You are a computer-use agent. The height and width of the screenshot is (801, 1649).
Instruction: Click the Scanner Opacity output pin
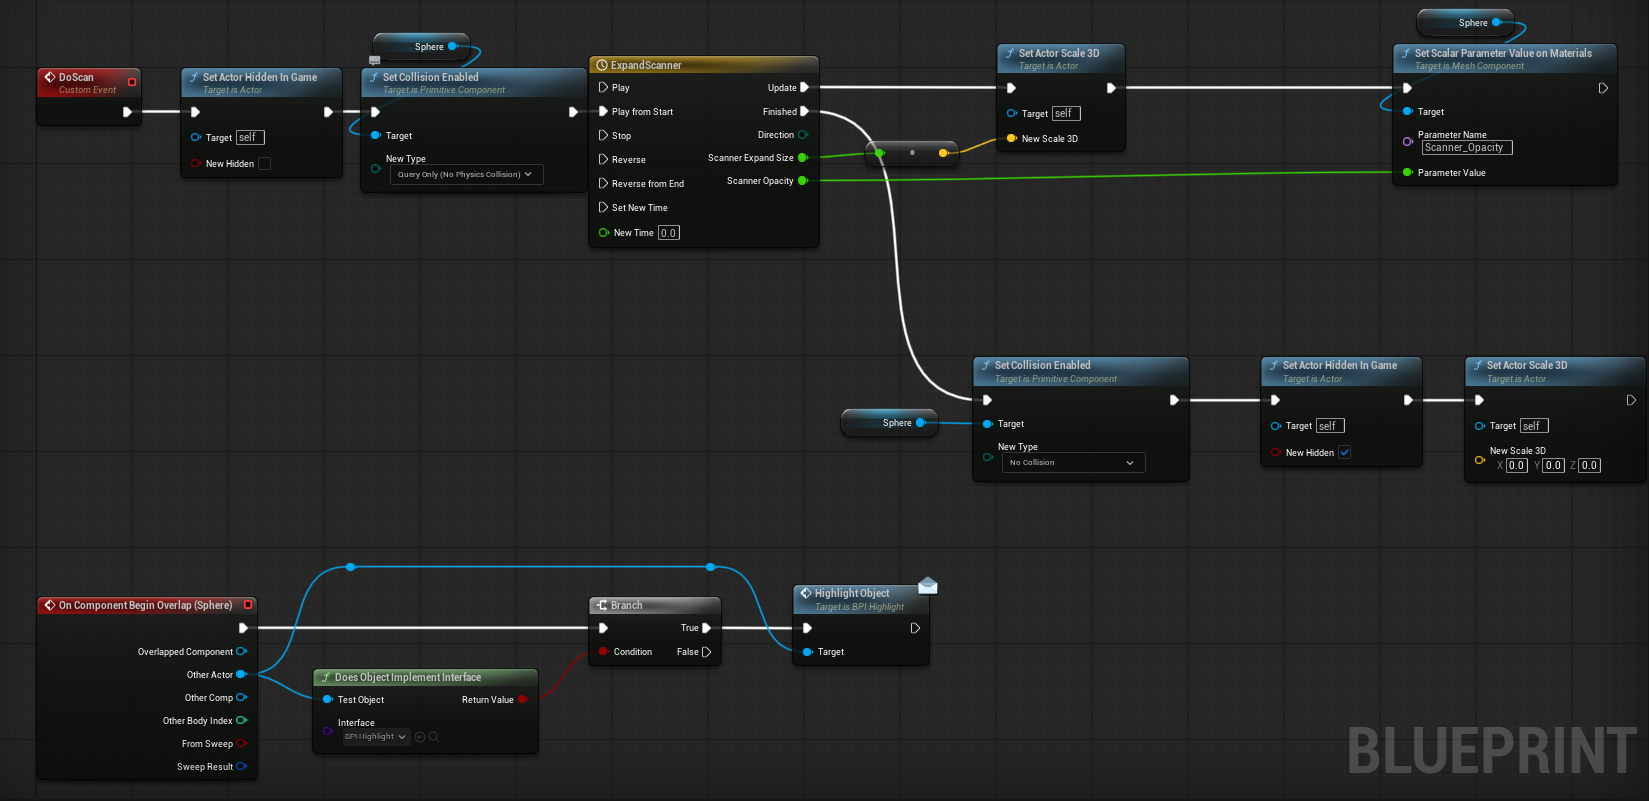pyautogui.click(x=802, y=181)
